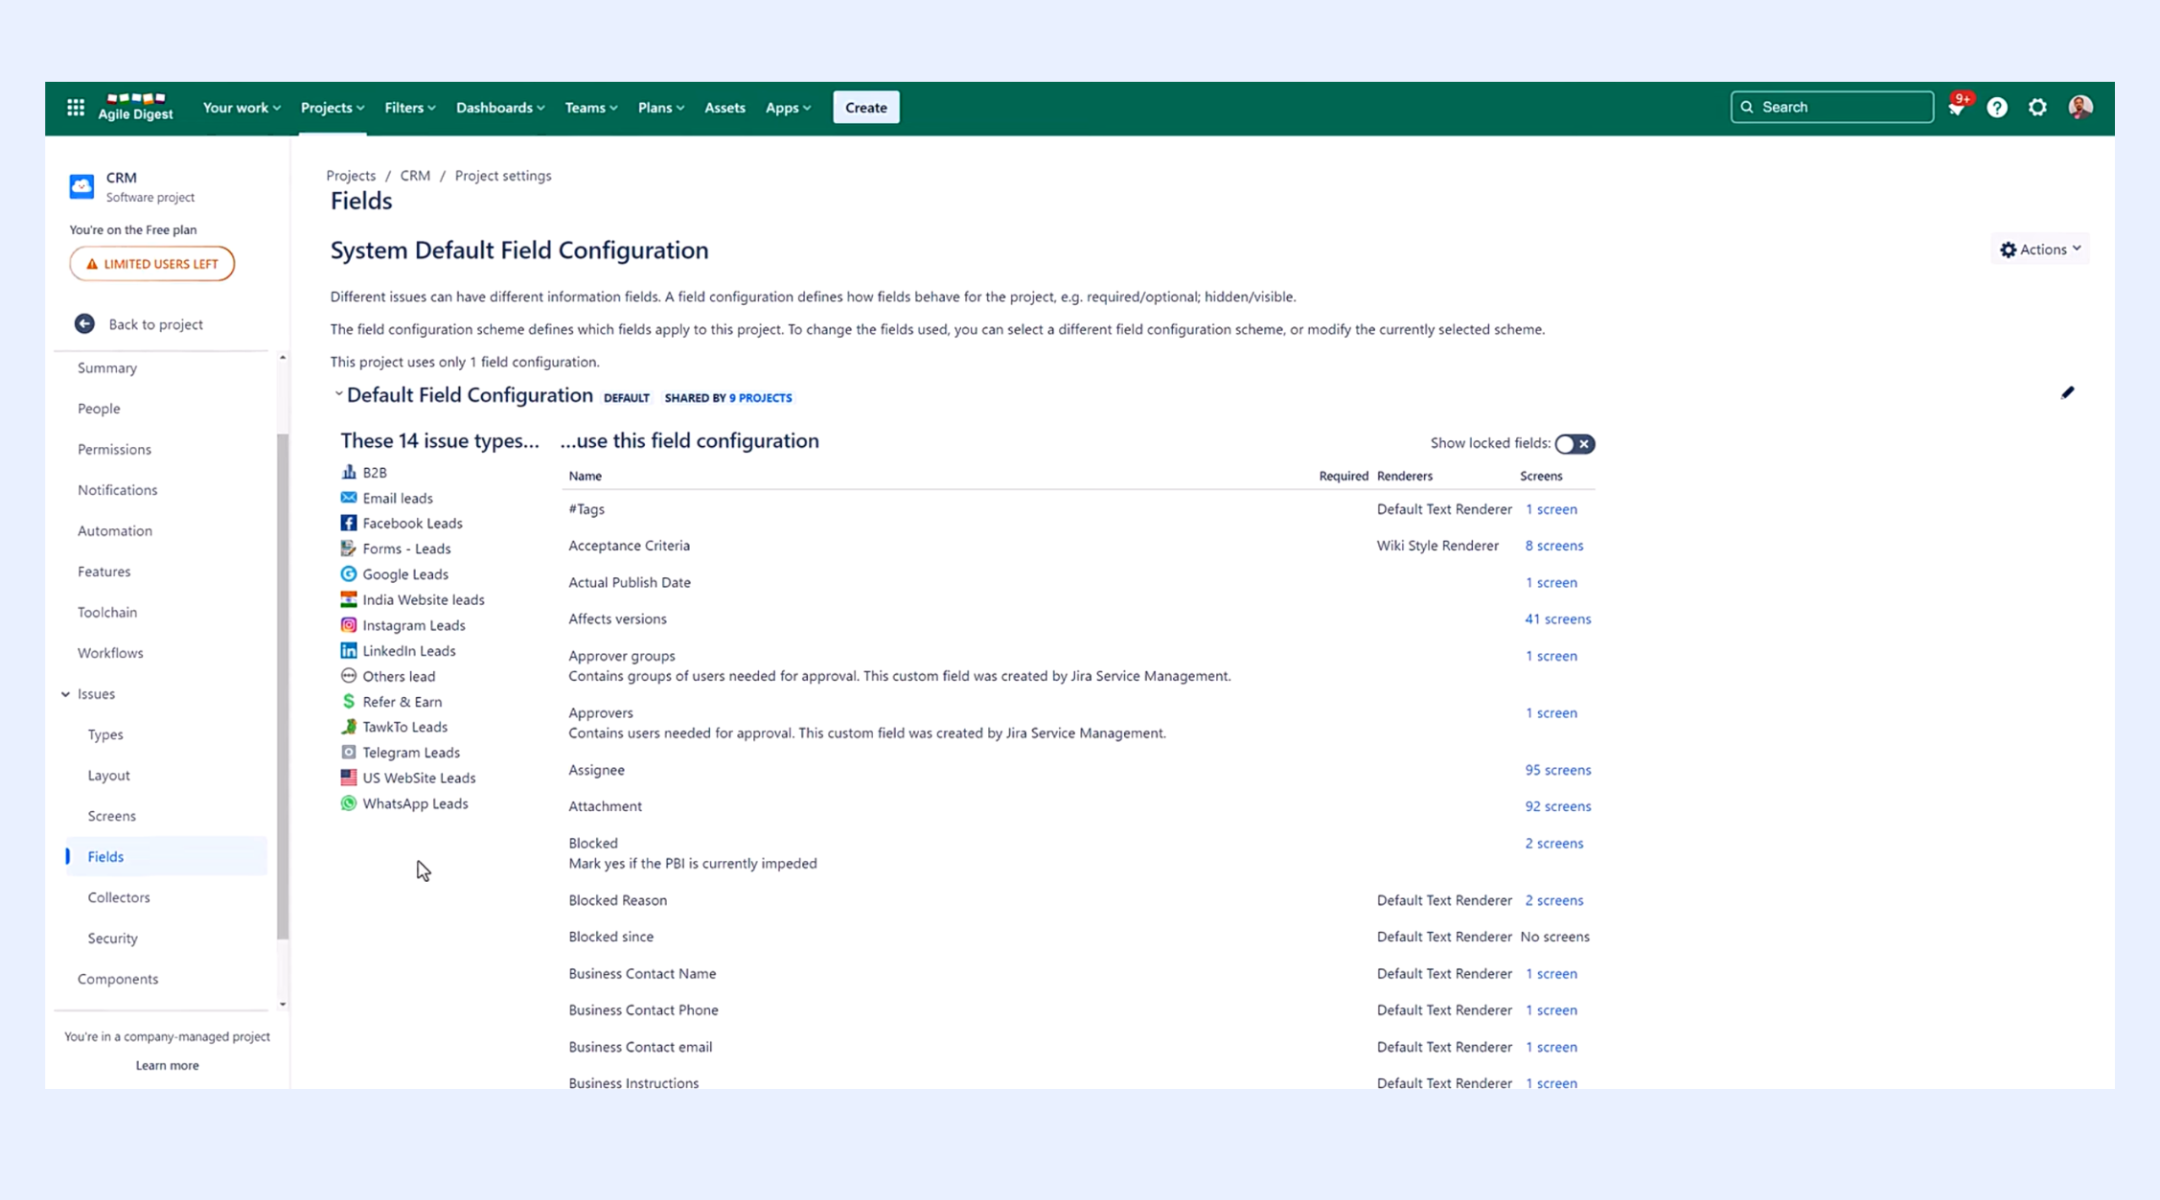The width and height of the screenshot is (2160, 1200).
Task: Click the sidebar vertical scrollbar
Action: (283, 686)
